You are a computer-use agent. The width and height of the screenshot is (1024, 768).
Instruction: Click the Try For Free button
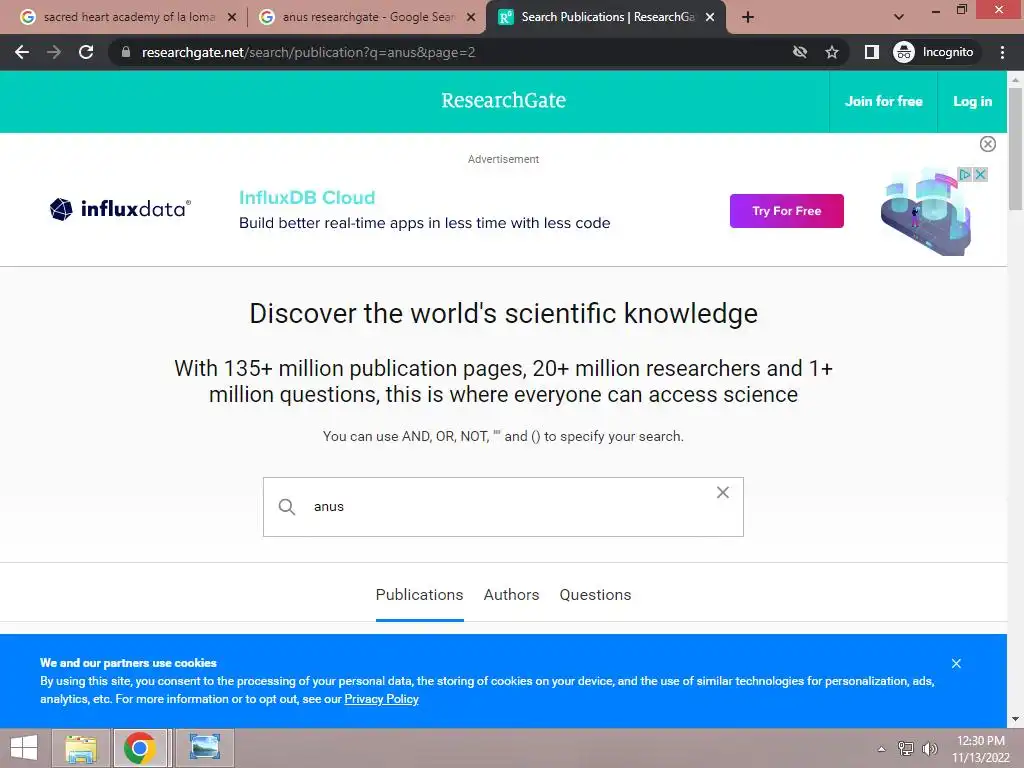pyautogui.click(x=786, y=211)
